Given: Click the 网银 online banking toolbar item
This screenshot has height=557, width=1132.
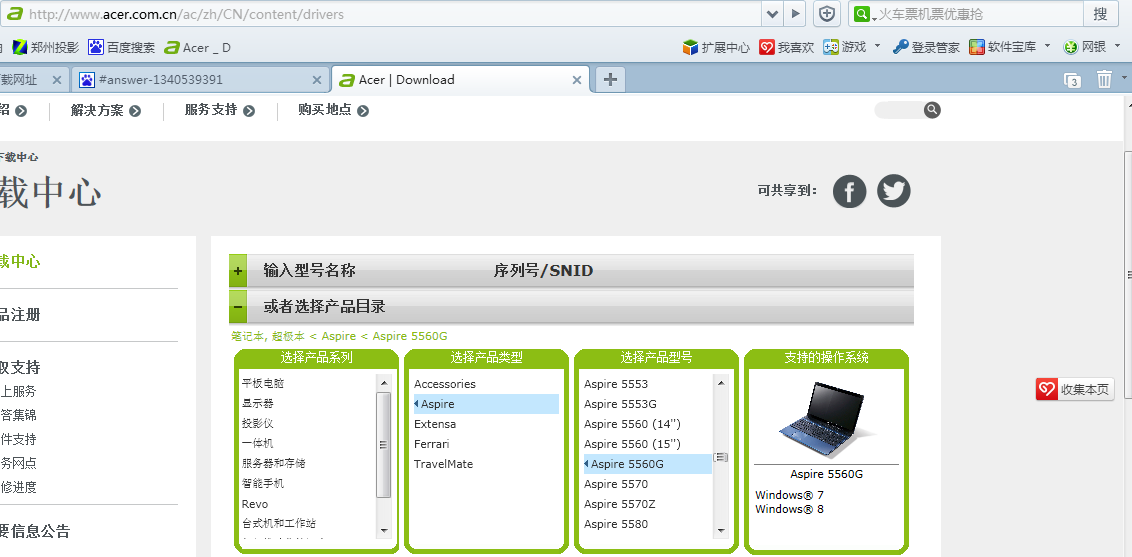Looking at the screenshot, I should [1085, 48].
